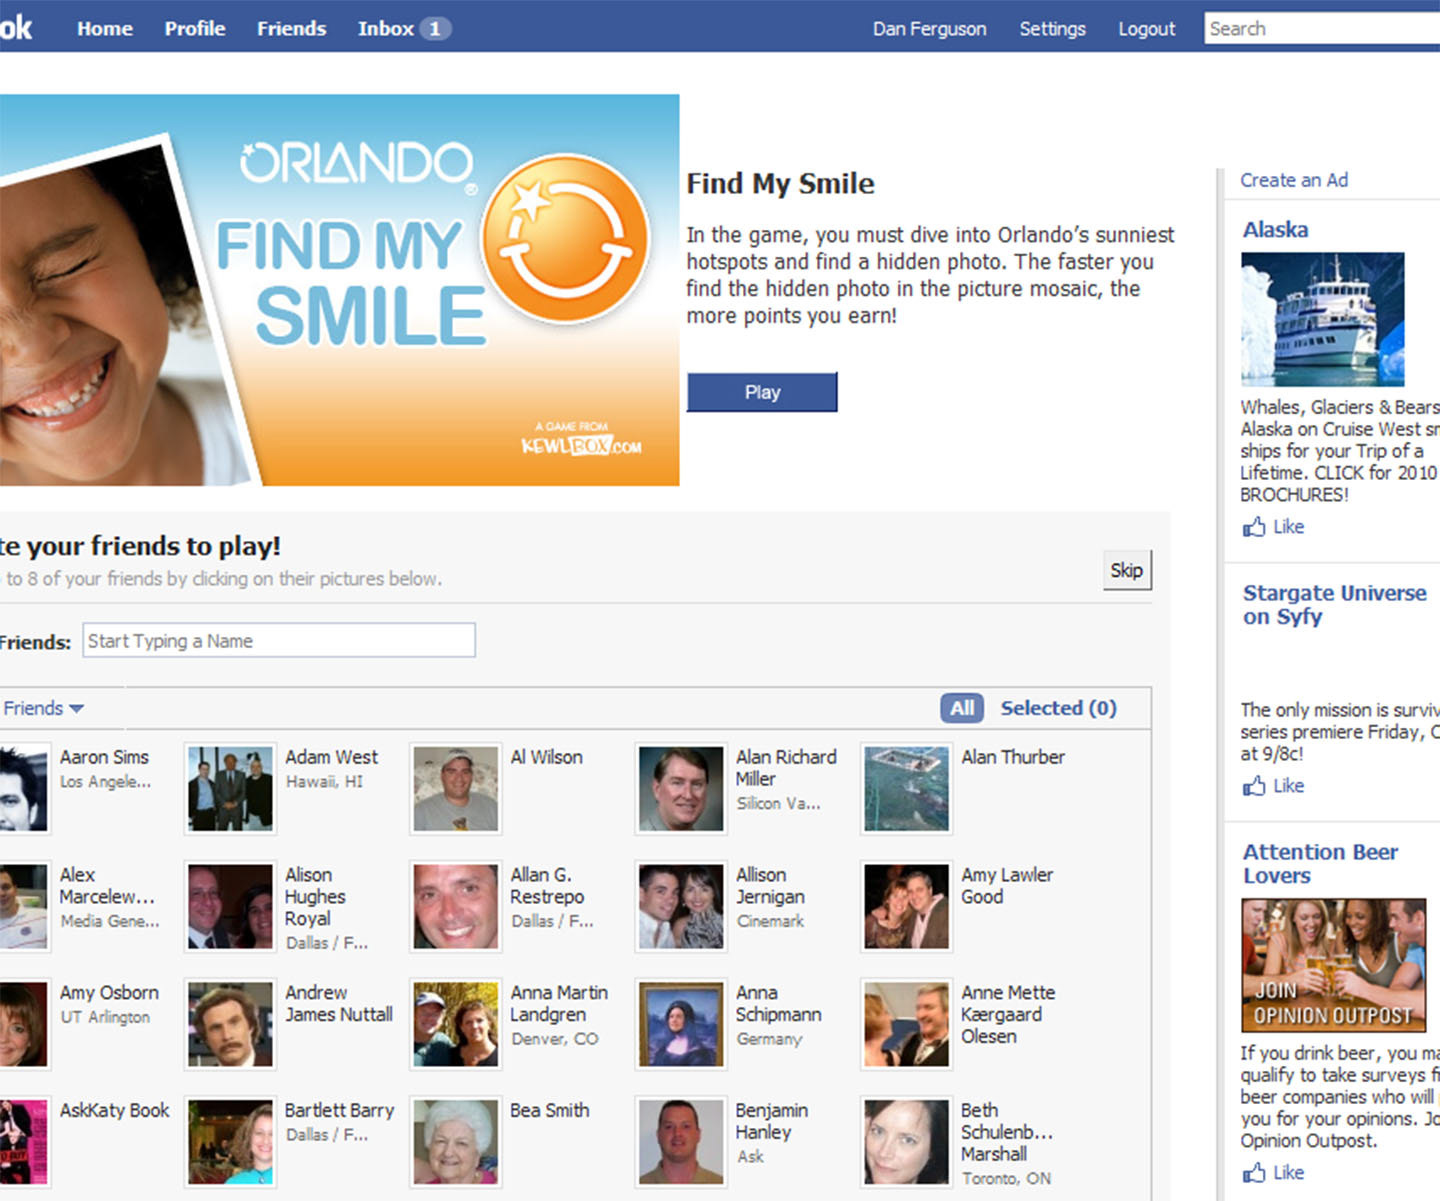This screenshot has width=1440, height=1201.
Task: Focus the Search box in header
Action: tap(1322, 29)
